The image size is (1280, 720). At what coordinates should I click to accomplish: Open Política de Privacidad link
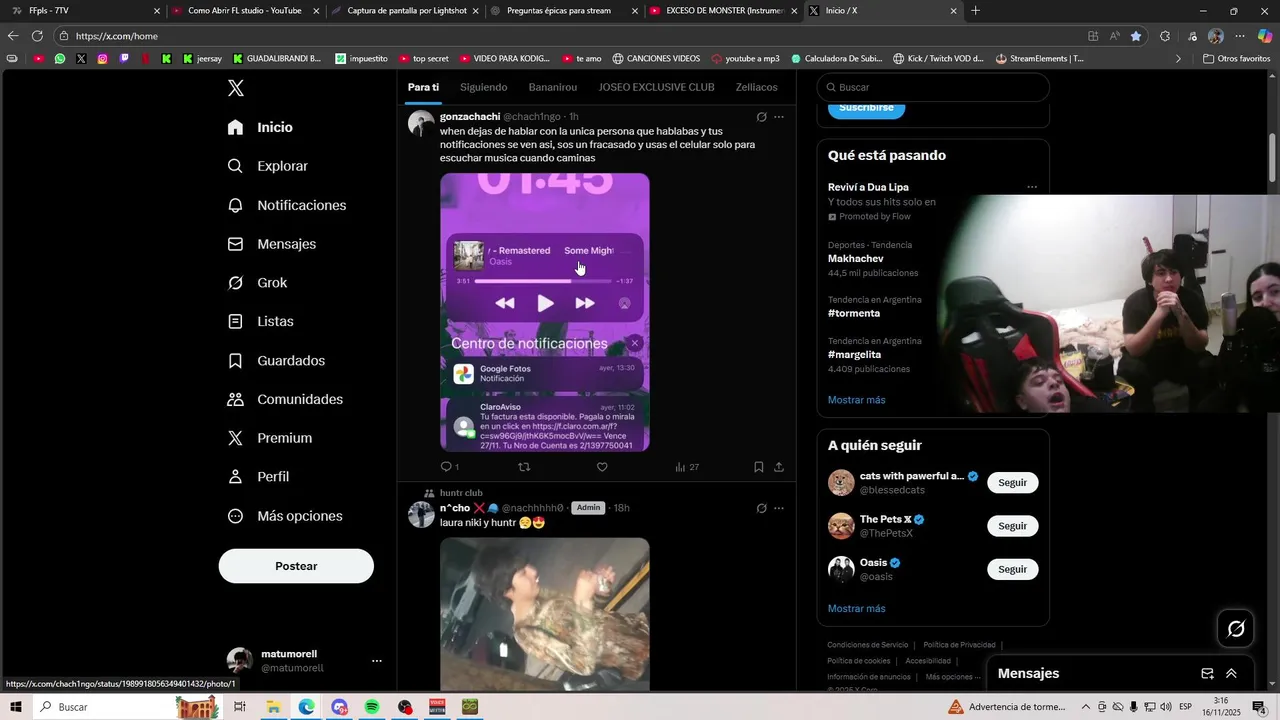[x=959, y=645]
